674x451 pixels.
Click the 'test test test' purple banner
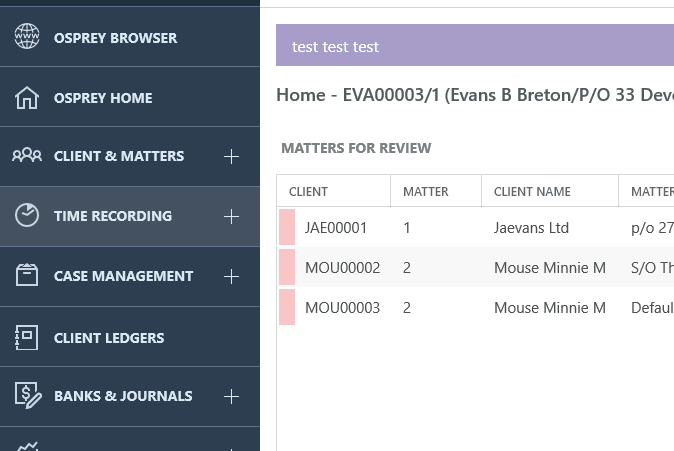pos(475,45)
